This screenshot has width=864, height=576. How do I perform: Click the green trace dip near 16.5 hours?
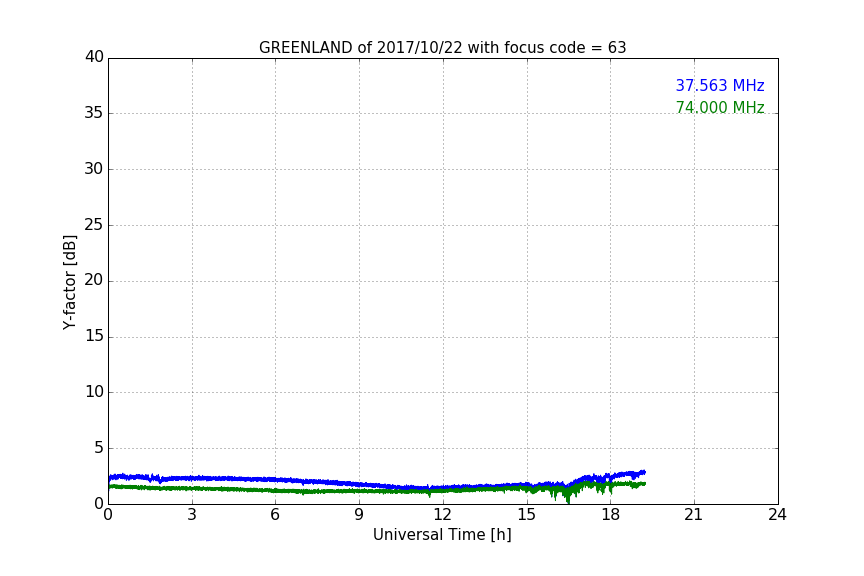[568, 498]
